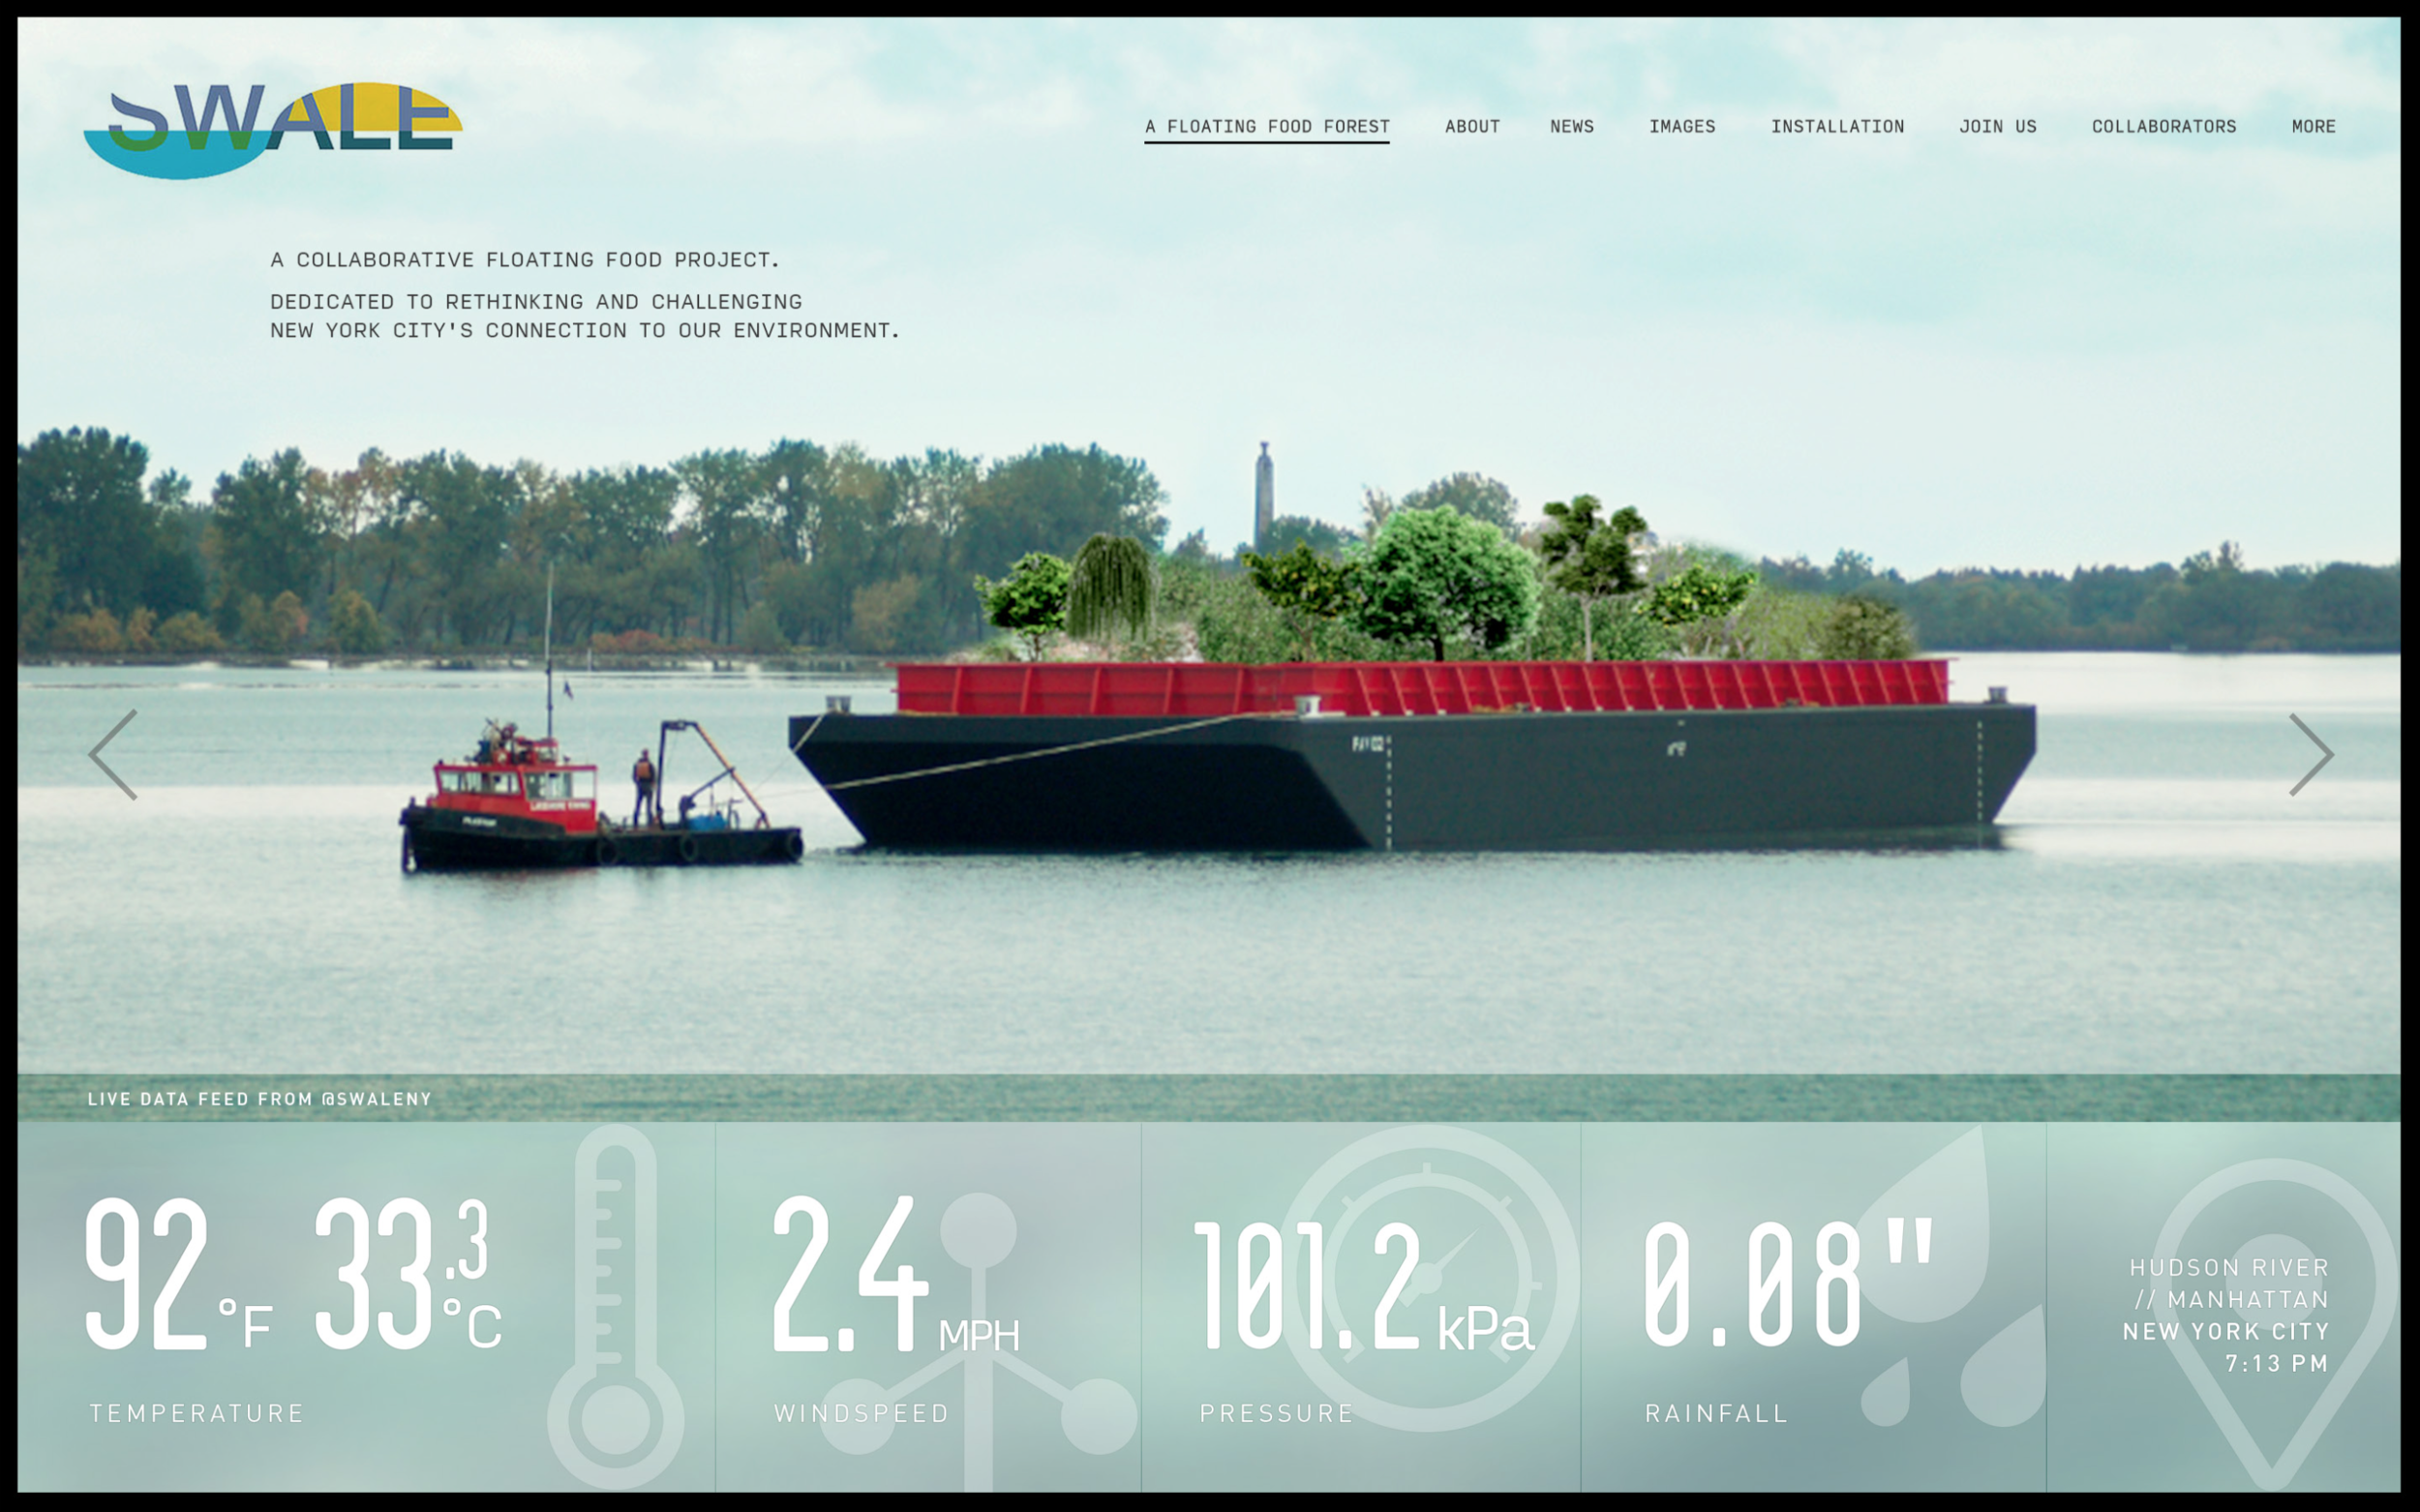Screen dimensions: 2420x1512
Task: Click 'Dedicated to rethinking and challenging' line
Action: (536, 302)
